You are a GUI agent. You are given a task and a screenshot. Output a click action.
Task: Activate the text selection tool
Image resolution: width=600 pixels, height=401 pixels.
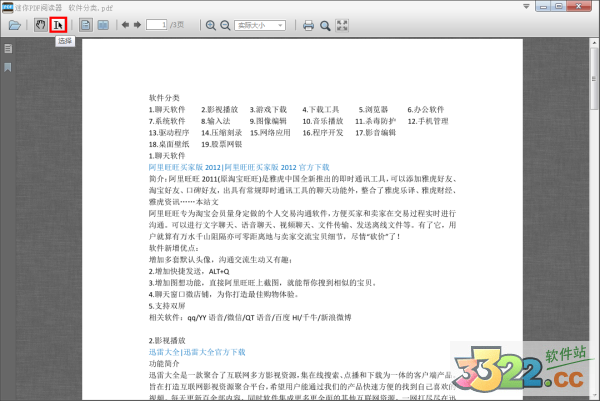[x=58, y=25]
